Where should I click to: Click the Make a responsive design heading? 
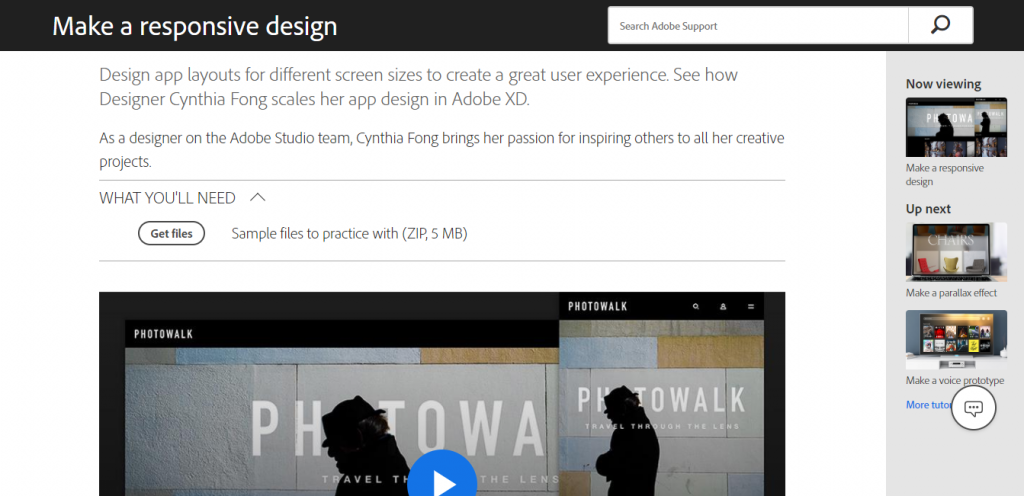point(195,26)
